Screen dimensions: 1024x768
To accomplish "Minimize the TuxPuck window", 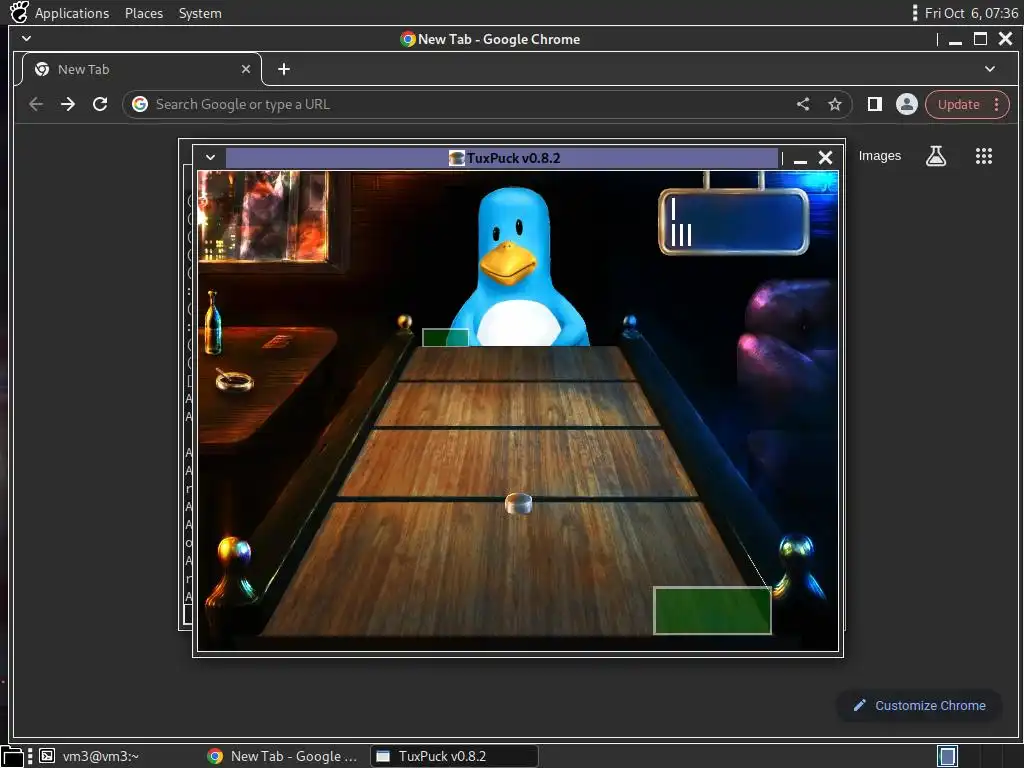I will (x=801, y=159).
